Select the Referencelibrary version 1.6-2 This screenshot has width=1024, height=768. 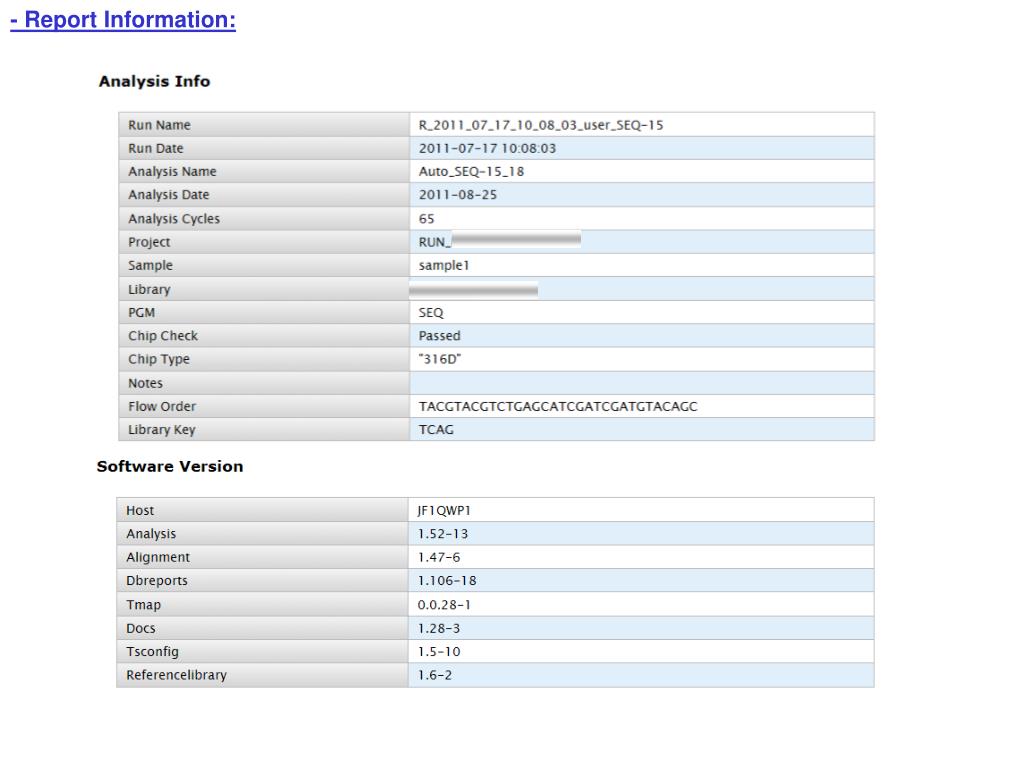(435, 675)
